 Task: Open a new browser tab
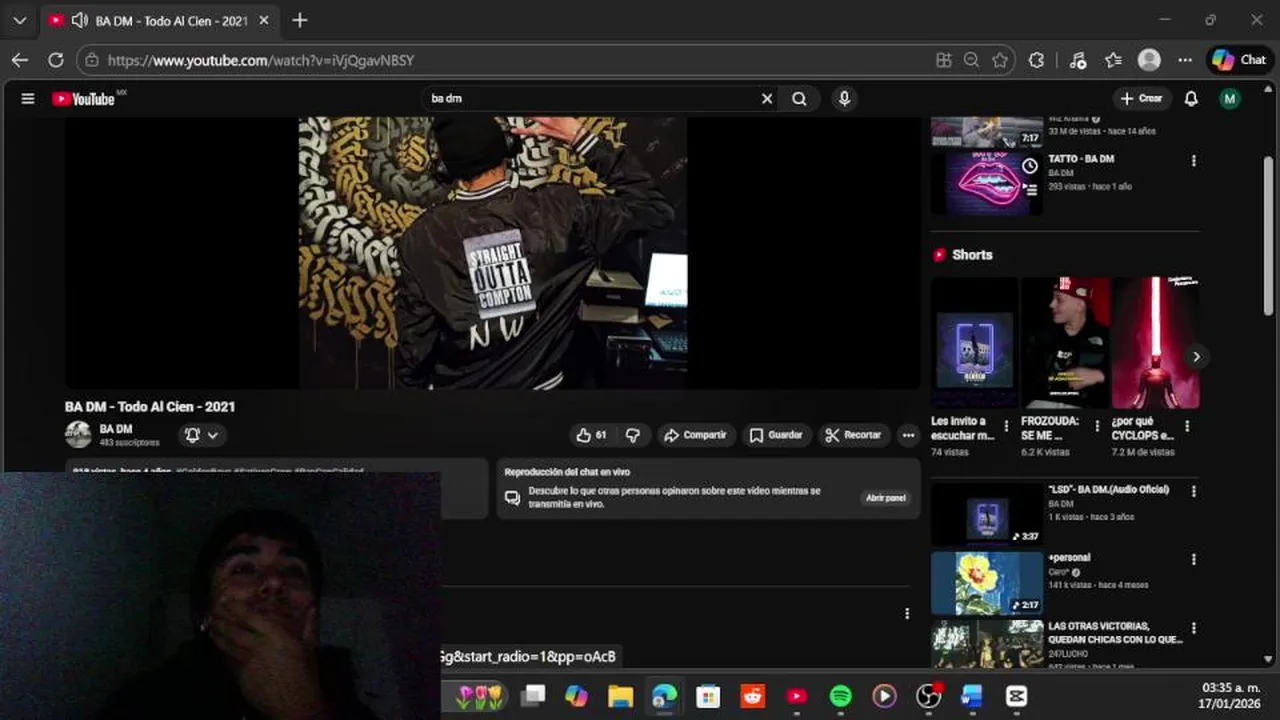tap(300, 20)
